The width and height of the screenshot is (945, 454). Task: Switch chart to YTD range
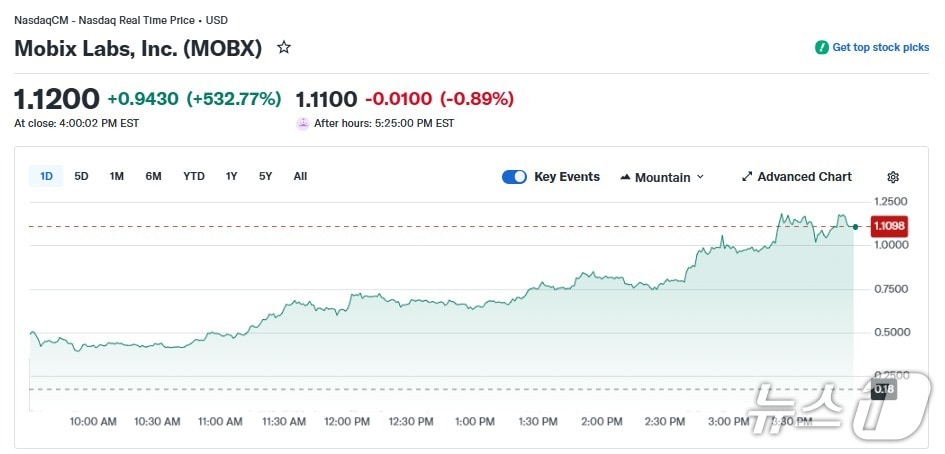click(x=194, y=176)
